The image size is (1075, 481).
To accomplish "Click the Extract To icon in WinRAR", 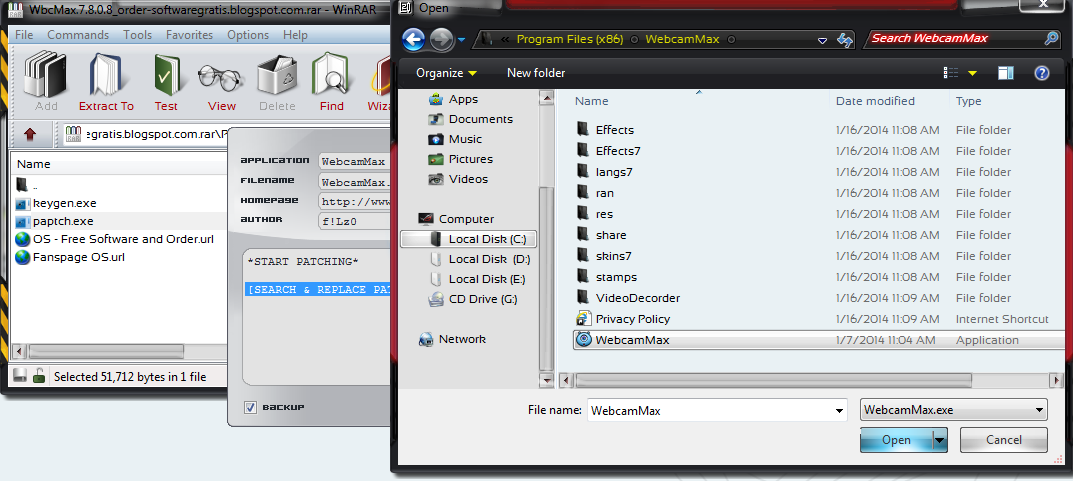I will tap(106, 83).
